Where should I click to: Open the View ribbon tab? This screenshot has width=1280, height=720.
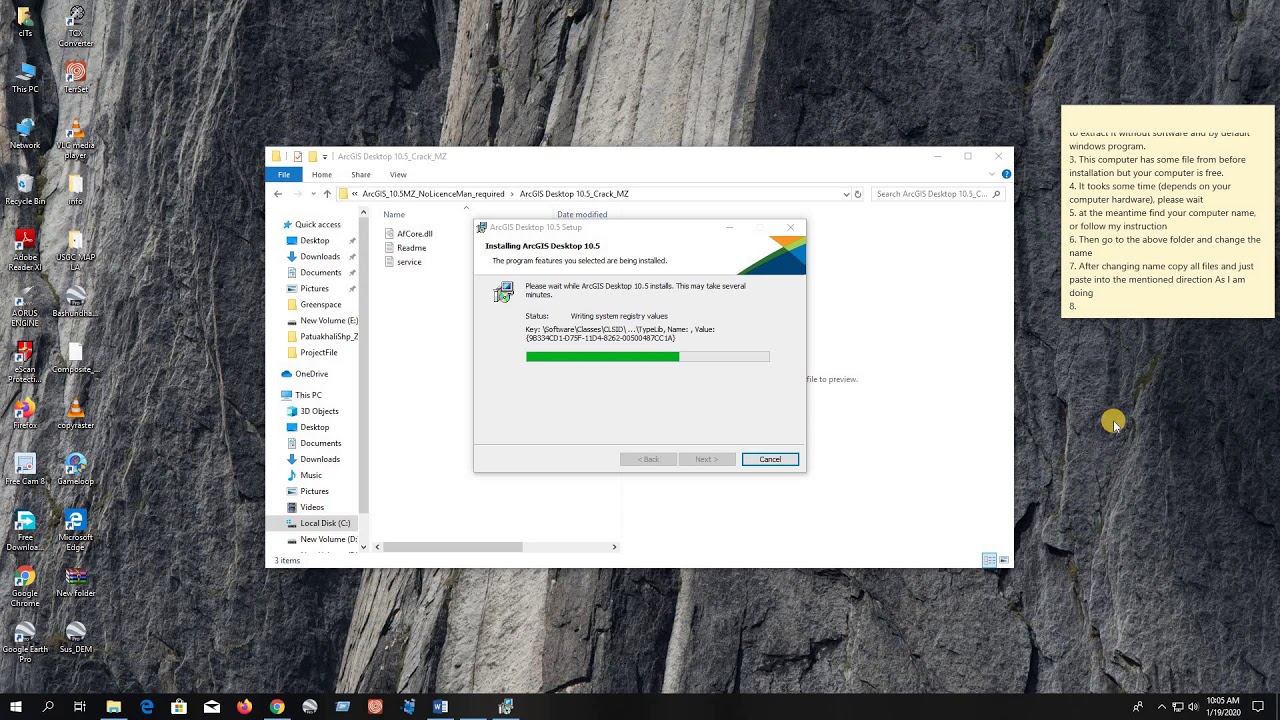pyautogui.click(x=398, y=174)
